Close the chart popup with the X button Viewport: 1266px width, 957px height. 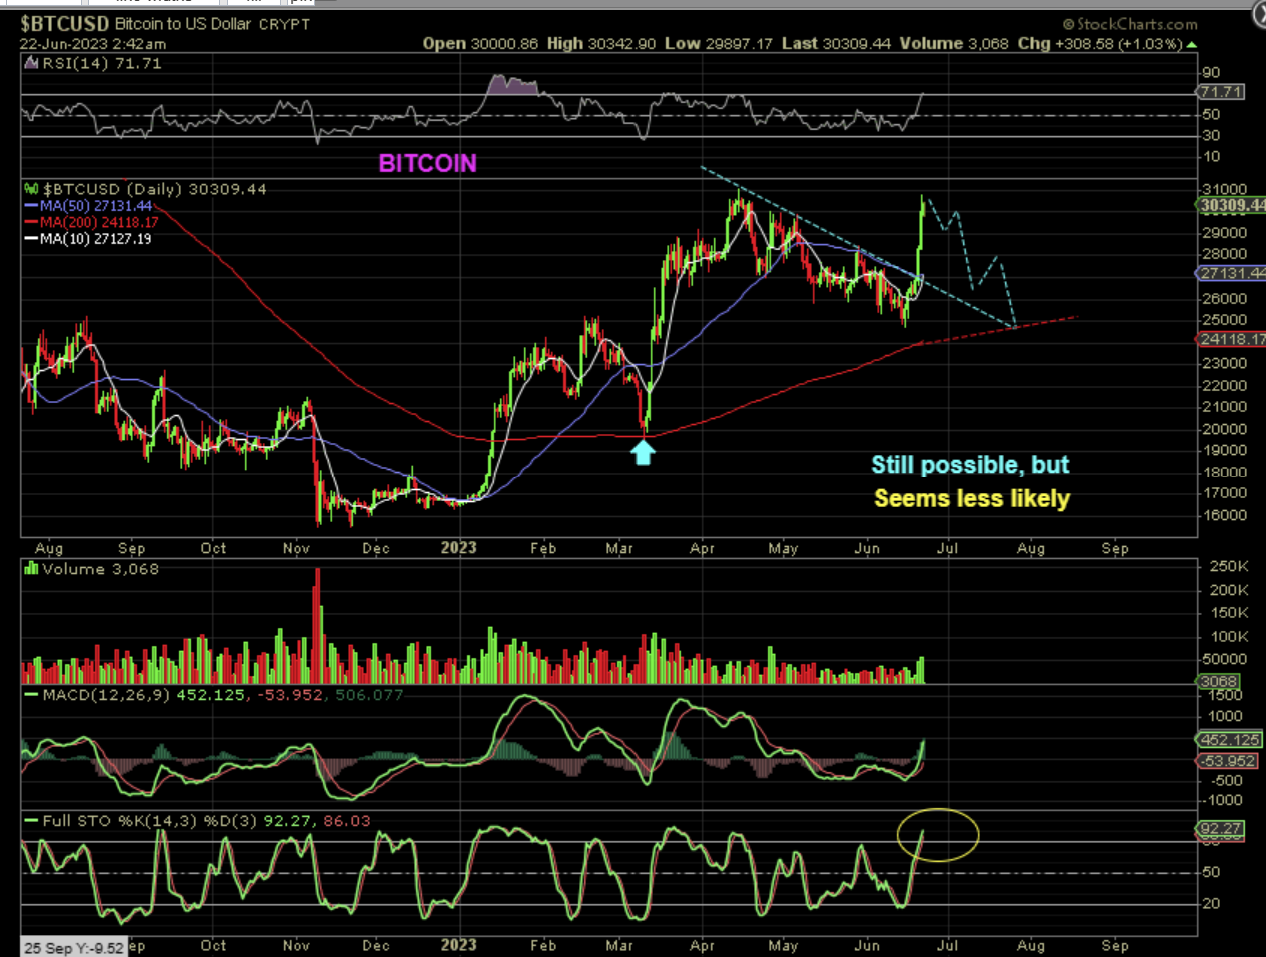1260,13
